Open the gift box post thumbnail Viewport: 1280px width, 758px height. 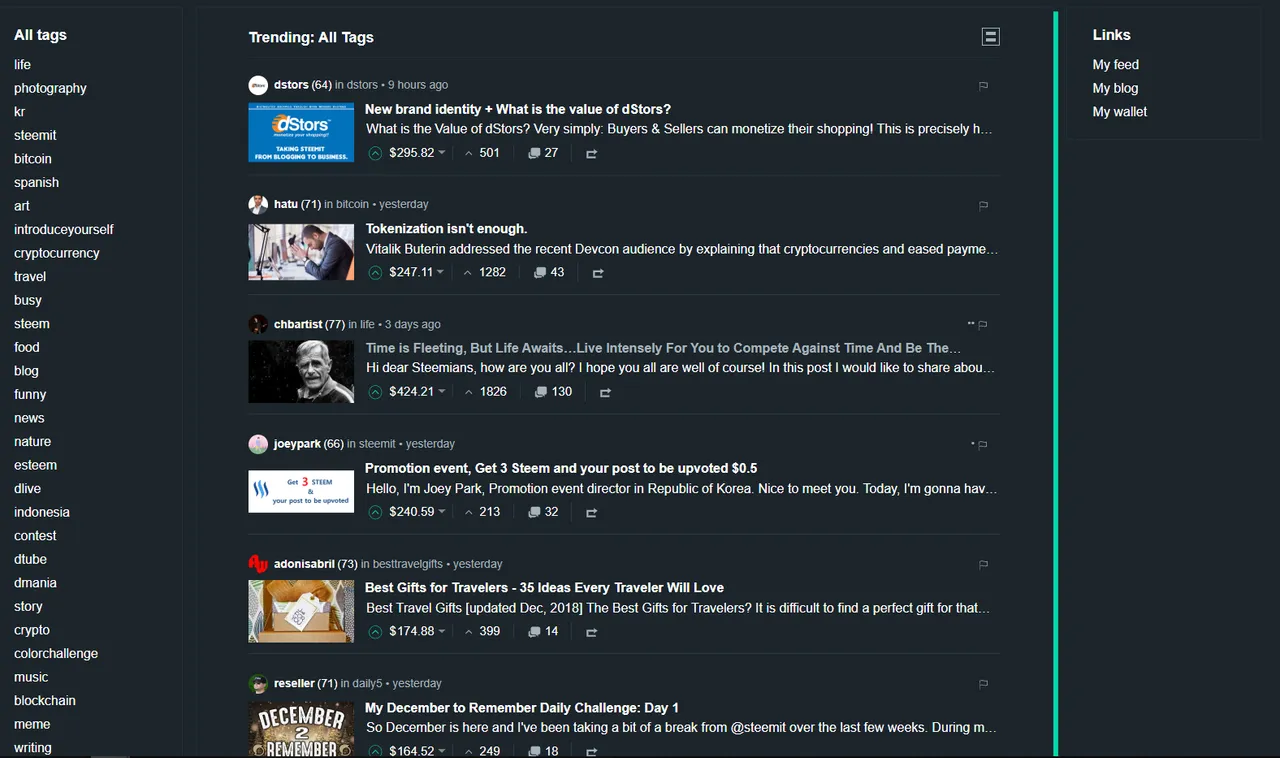click(x=301, y=611)
